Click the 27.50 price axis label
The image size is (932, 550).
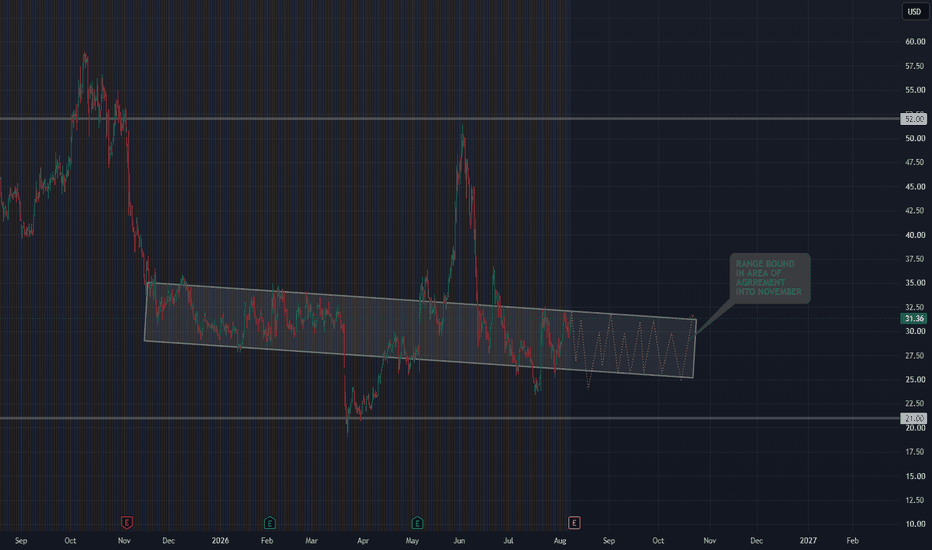(x=915, y=356)
